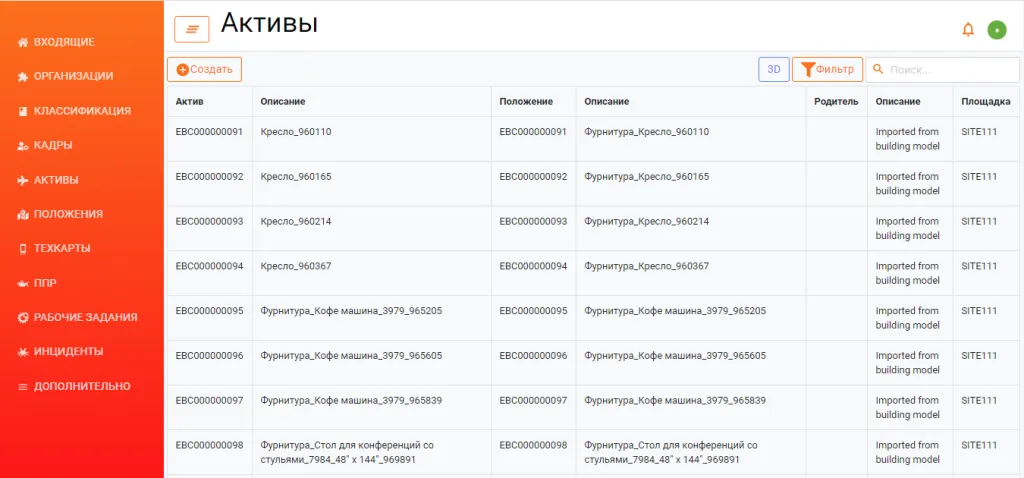Go to the ППР menu item
The image size is (1024, 478).
(x=45, y=283)
